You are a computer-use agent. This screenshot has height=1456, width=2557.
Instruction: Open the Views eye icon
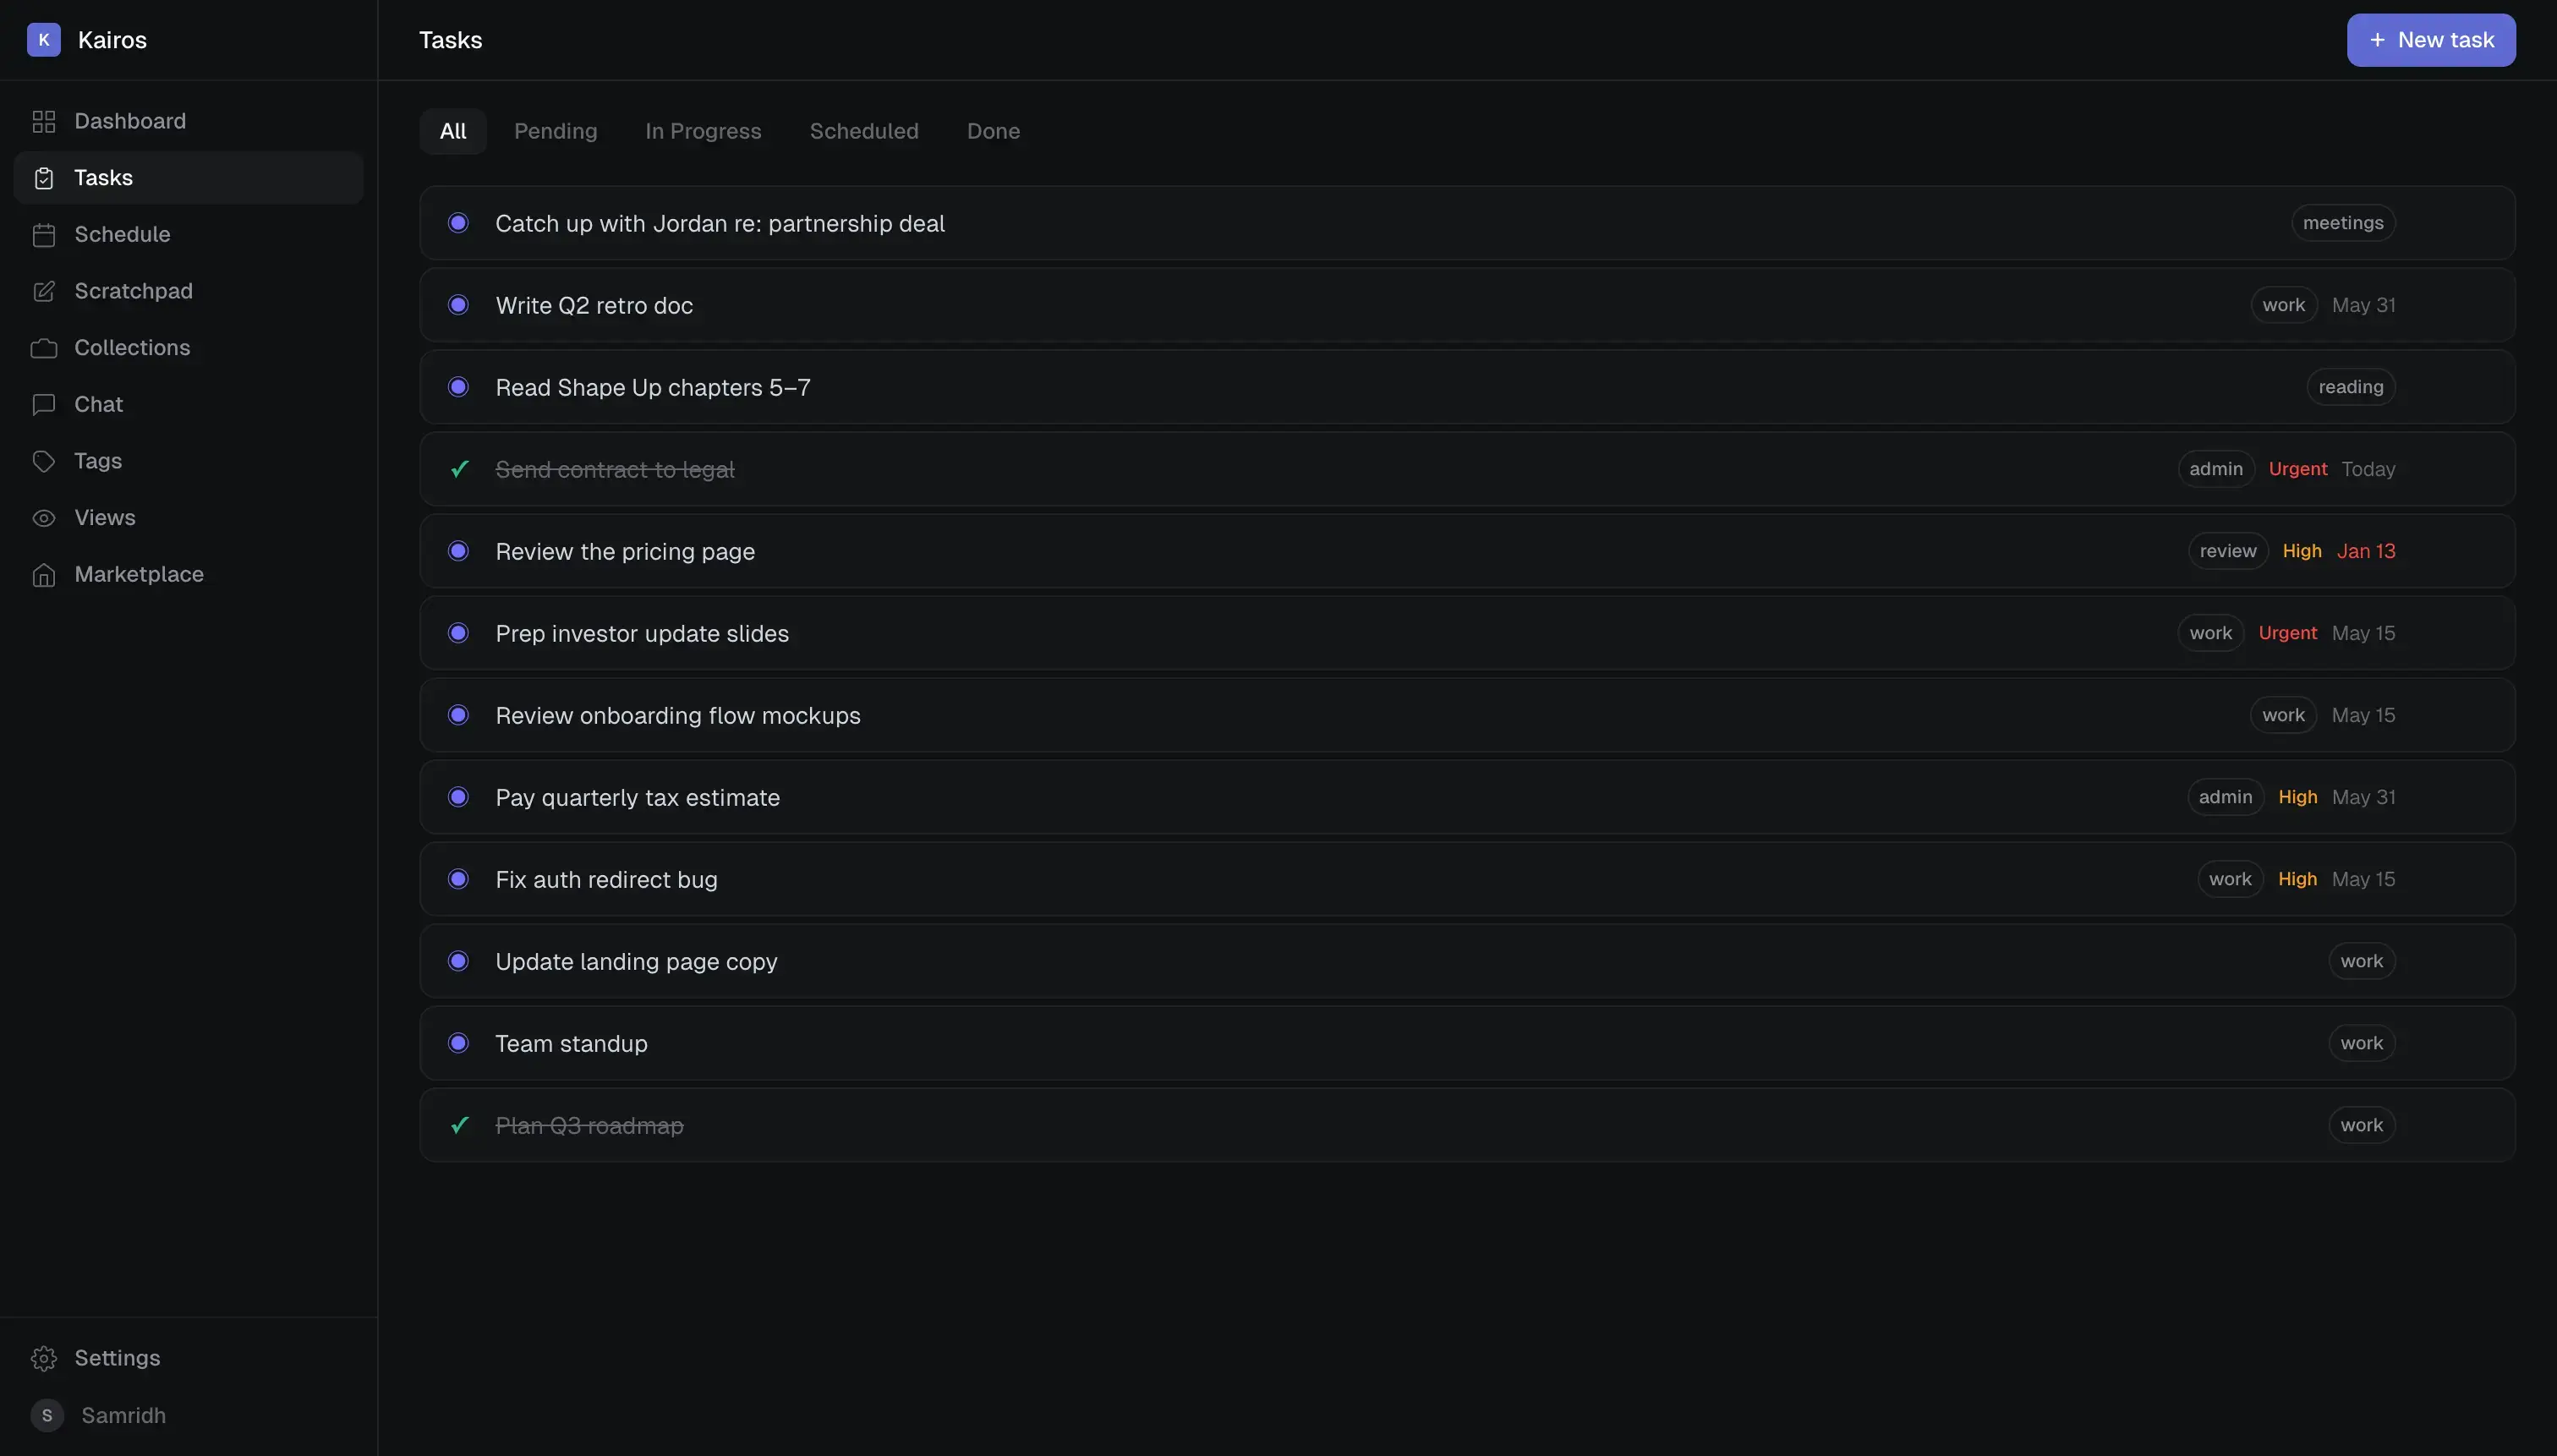tap(43, 518)
